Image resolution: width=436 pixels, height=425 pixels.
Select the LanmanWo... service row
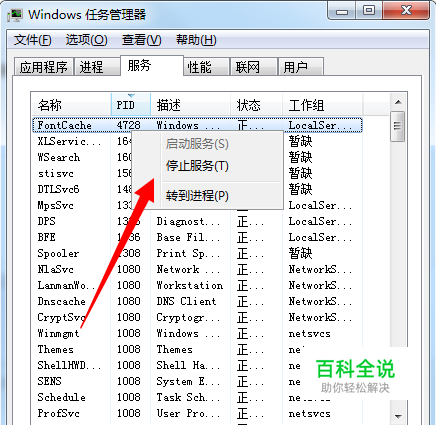pyautogui.click(x=197, y=285)
